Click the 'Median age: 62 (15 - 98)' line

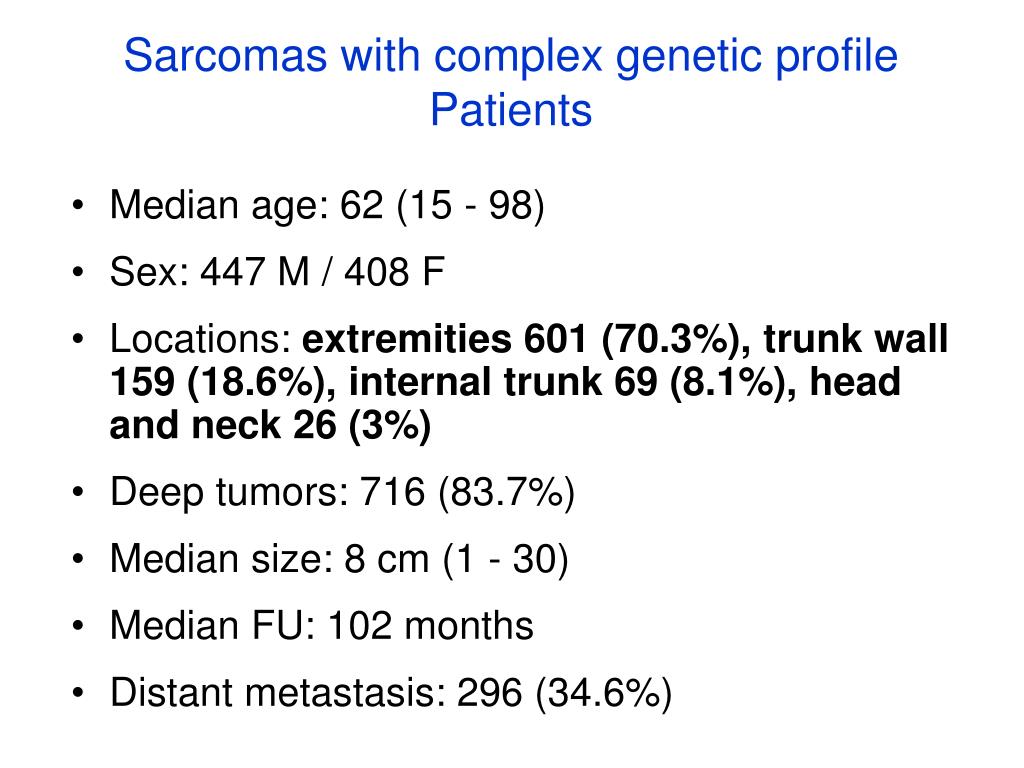click(x=327, y=206)
